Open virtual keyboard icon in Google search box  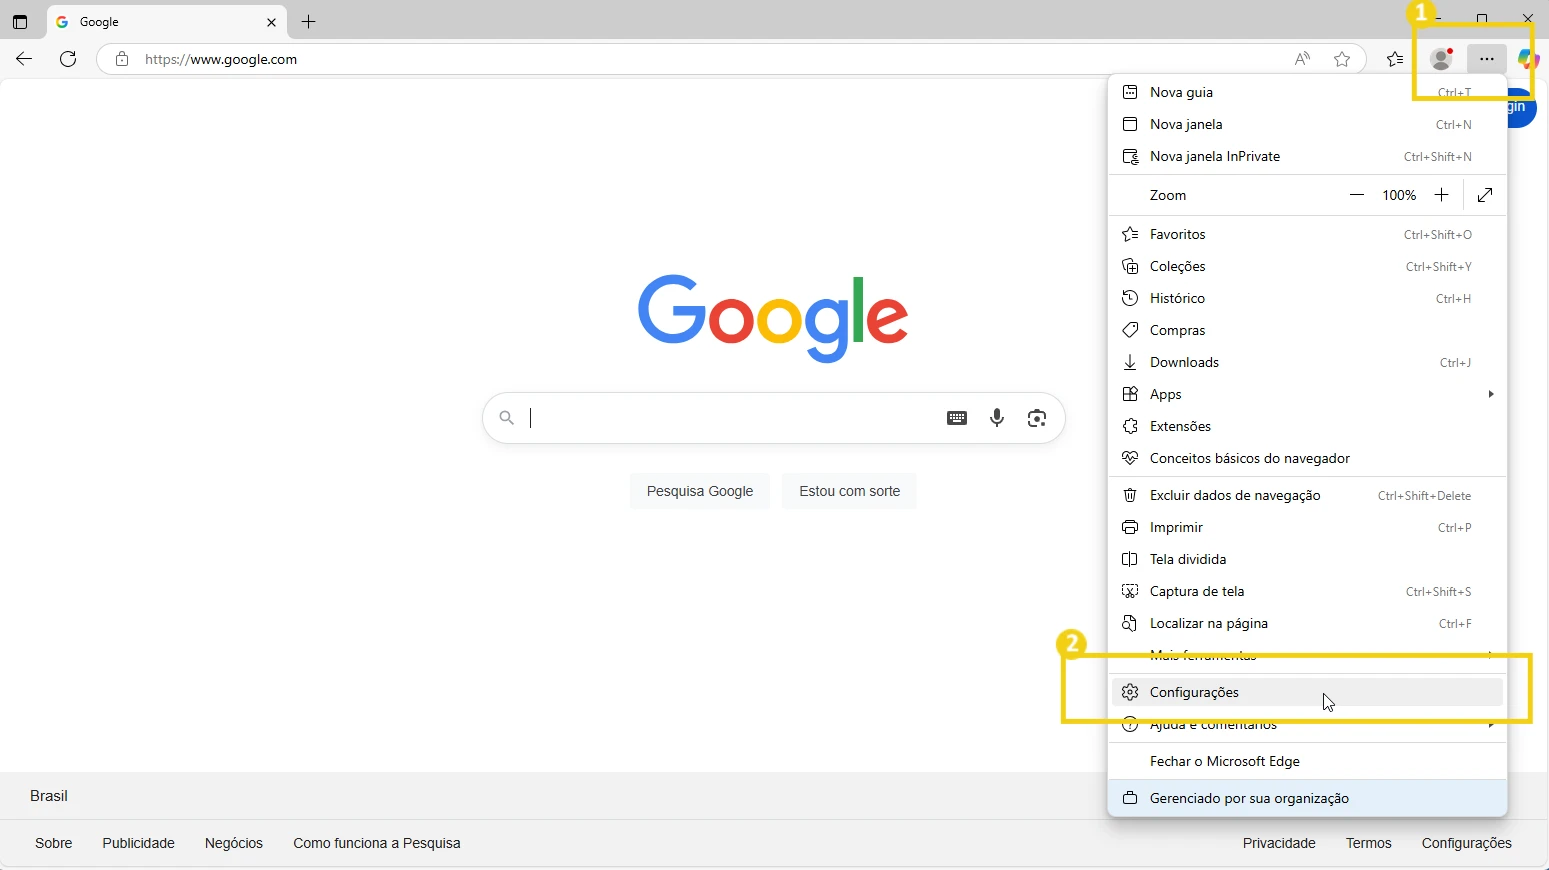[x=957, y=418]
